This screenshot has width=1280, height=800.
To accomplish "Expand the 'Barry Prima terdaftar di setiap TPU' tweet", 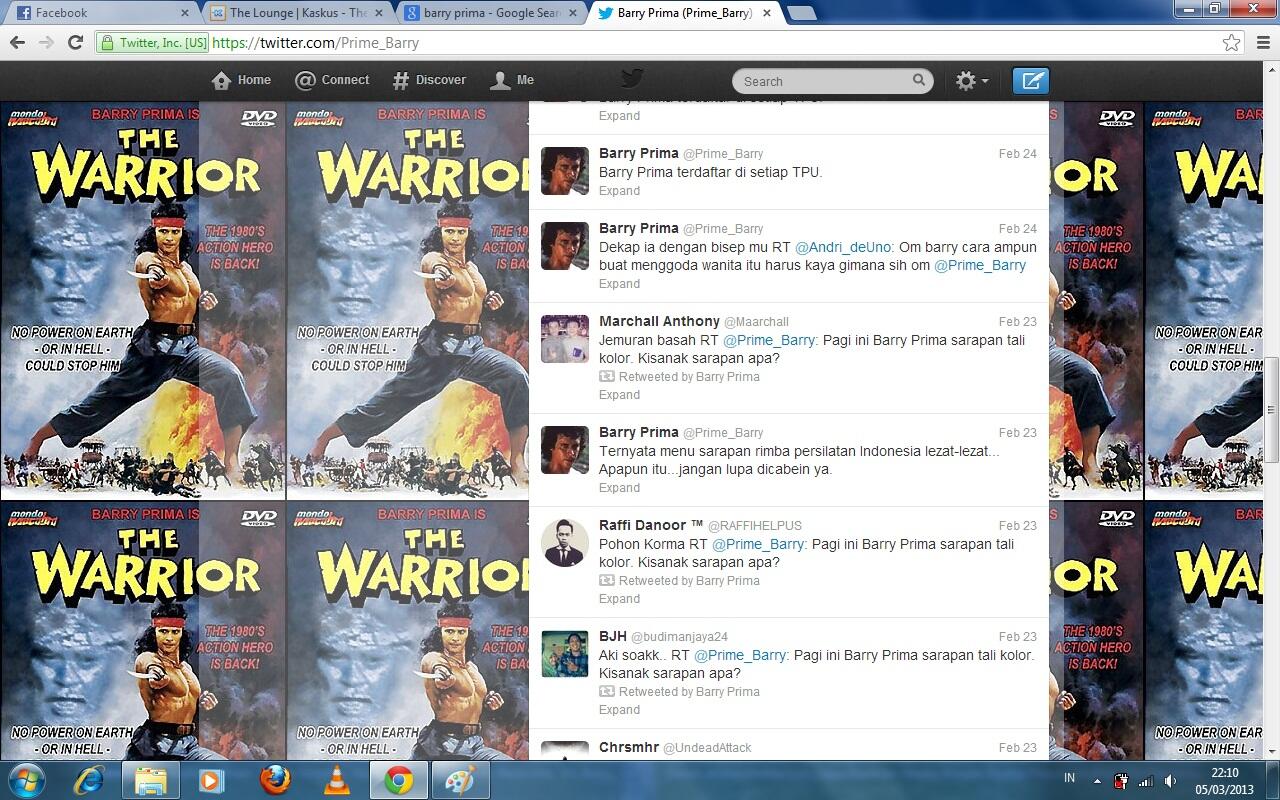I will point(619,191).
